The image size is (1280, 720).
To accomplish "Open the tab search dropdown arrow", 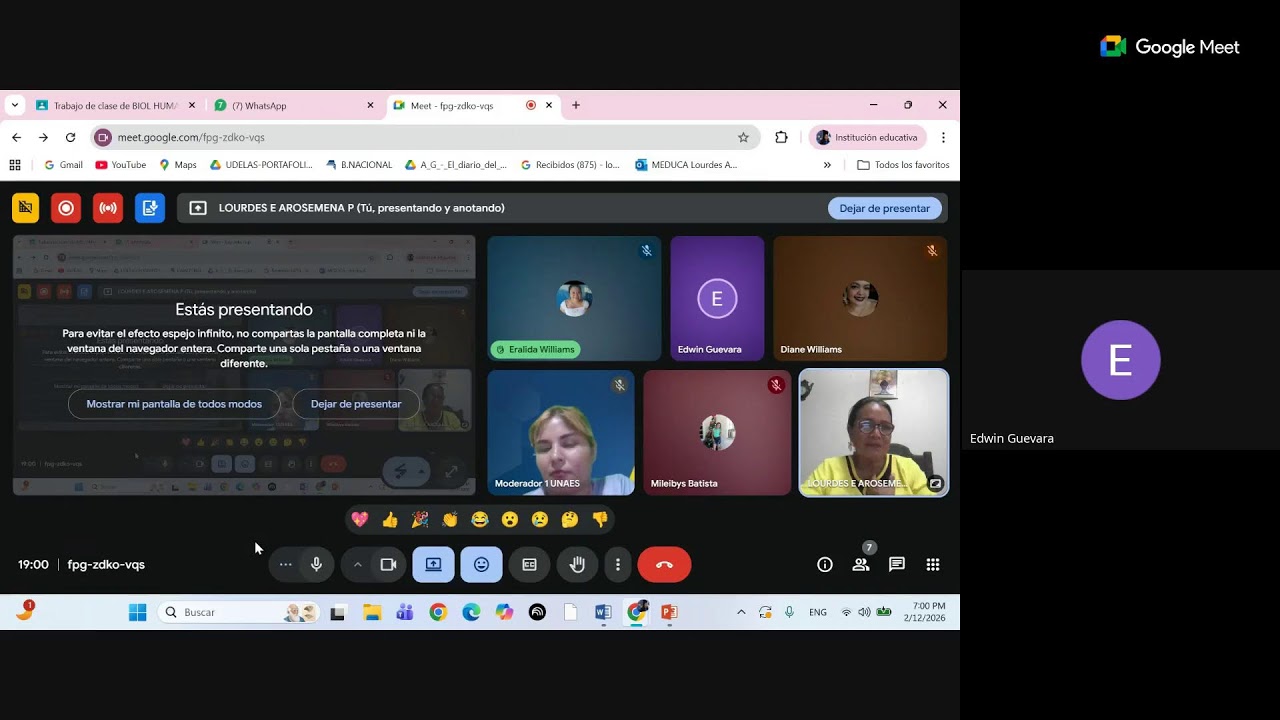I will 14,105.
